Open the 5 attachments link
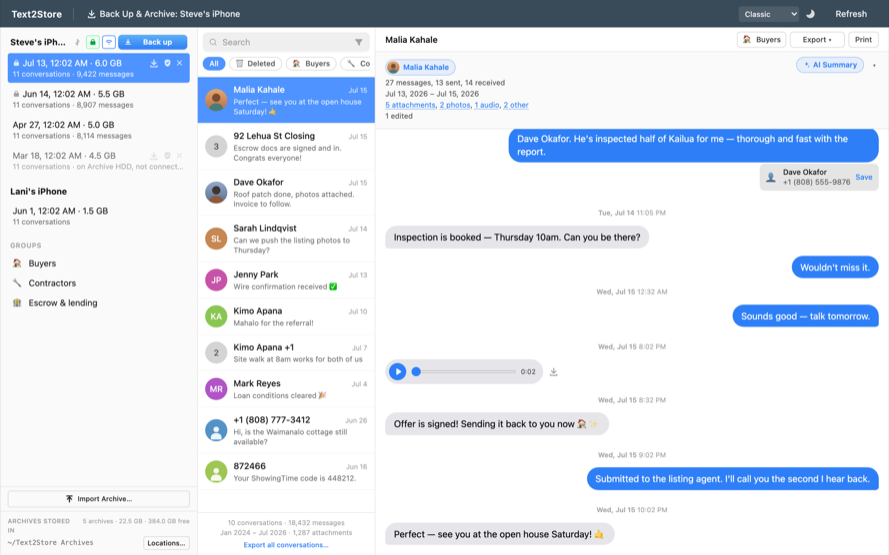 (x=410, y=105)
